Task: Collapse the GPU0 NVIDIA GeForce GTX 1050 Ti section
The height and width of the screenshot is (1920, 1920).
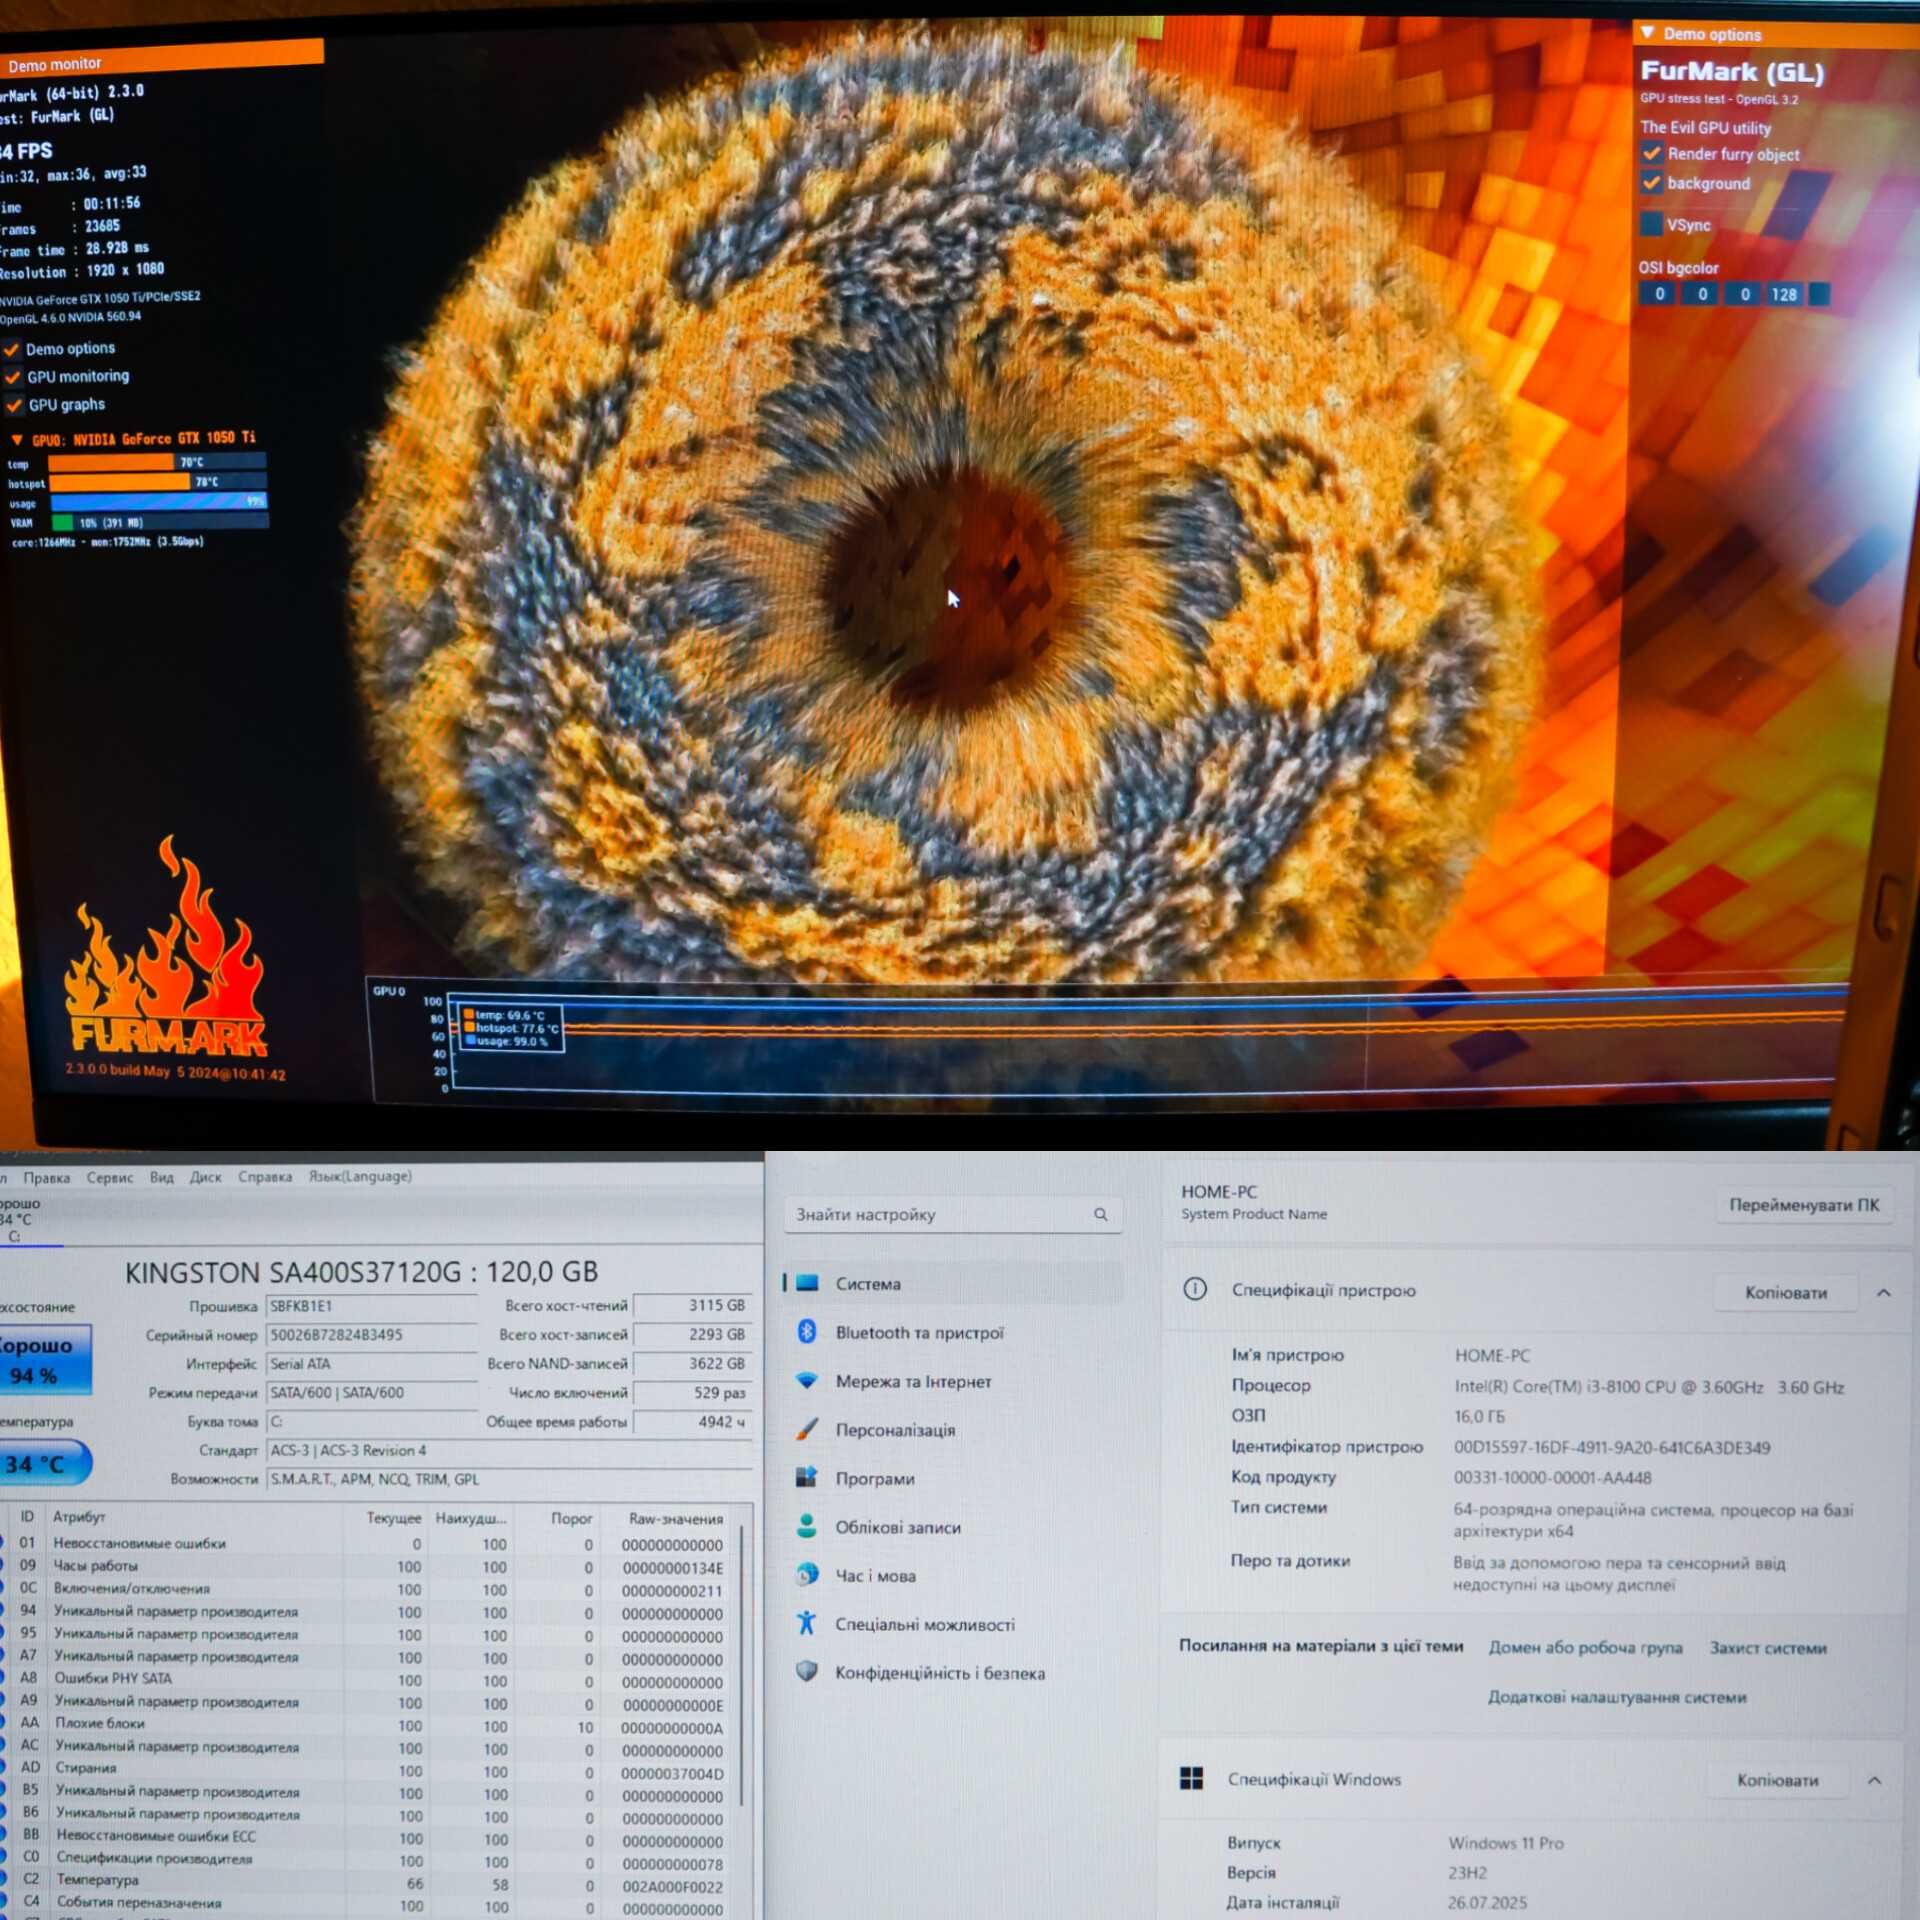Action: tap(17, 440)
